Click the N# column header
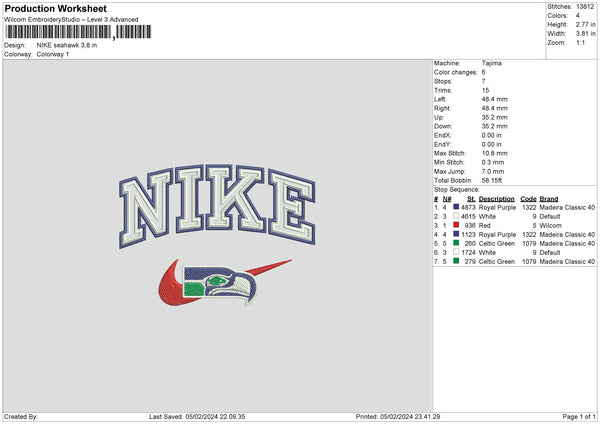Screen dimensions: 600x424 pyautogui.click(x=447, y=199)
